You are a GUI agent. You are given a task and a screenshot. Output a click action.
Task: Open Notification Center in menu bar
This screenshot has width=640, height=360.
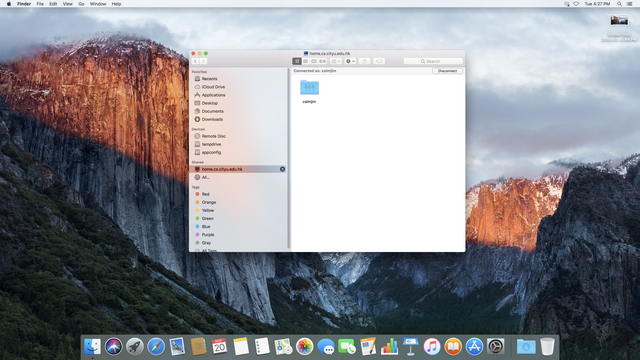pos(630,4)
